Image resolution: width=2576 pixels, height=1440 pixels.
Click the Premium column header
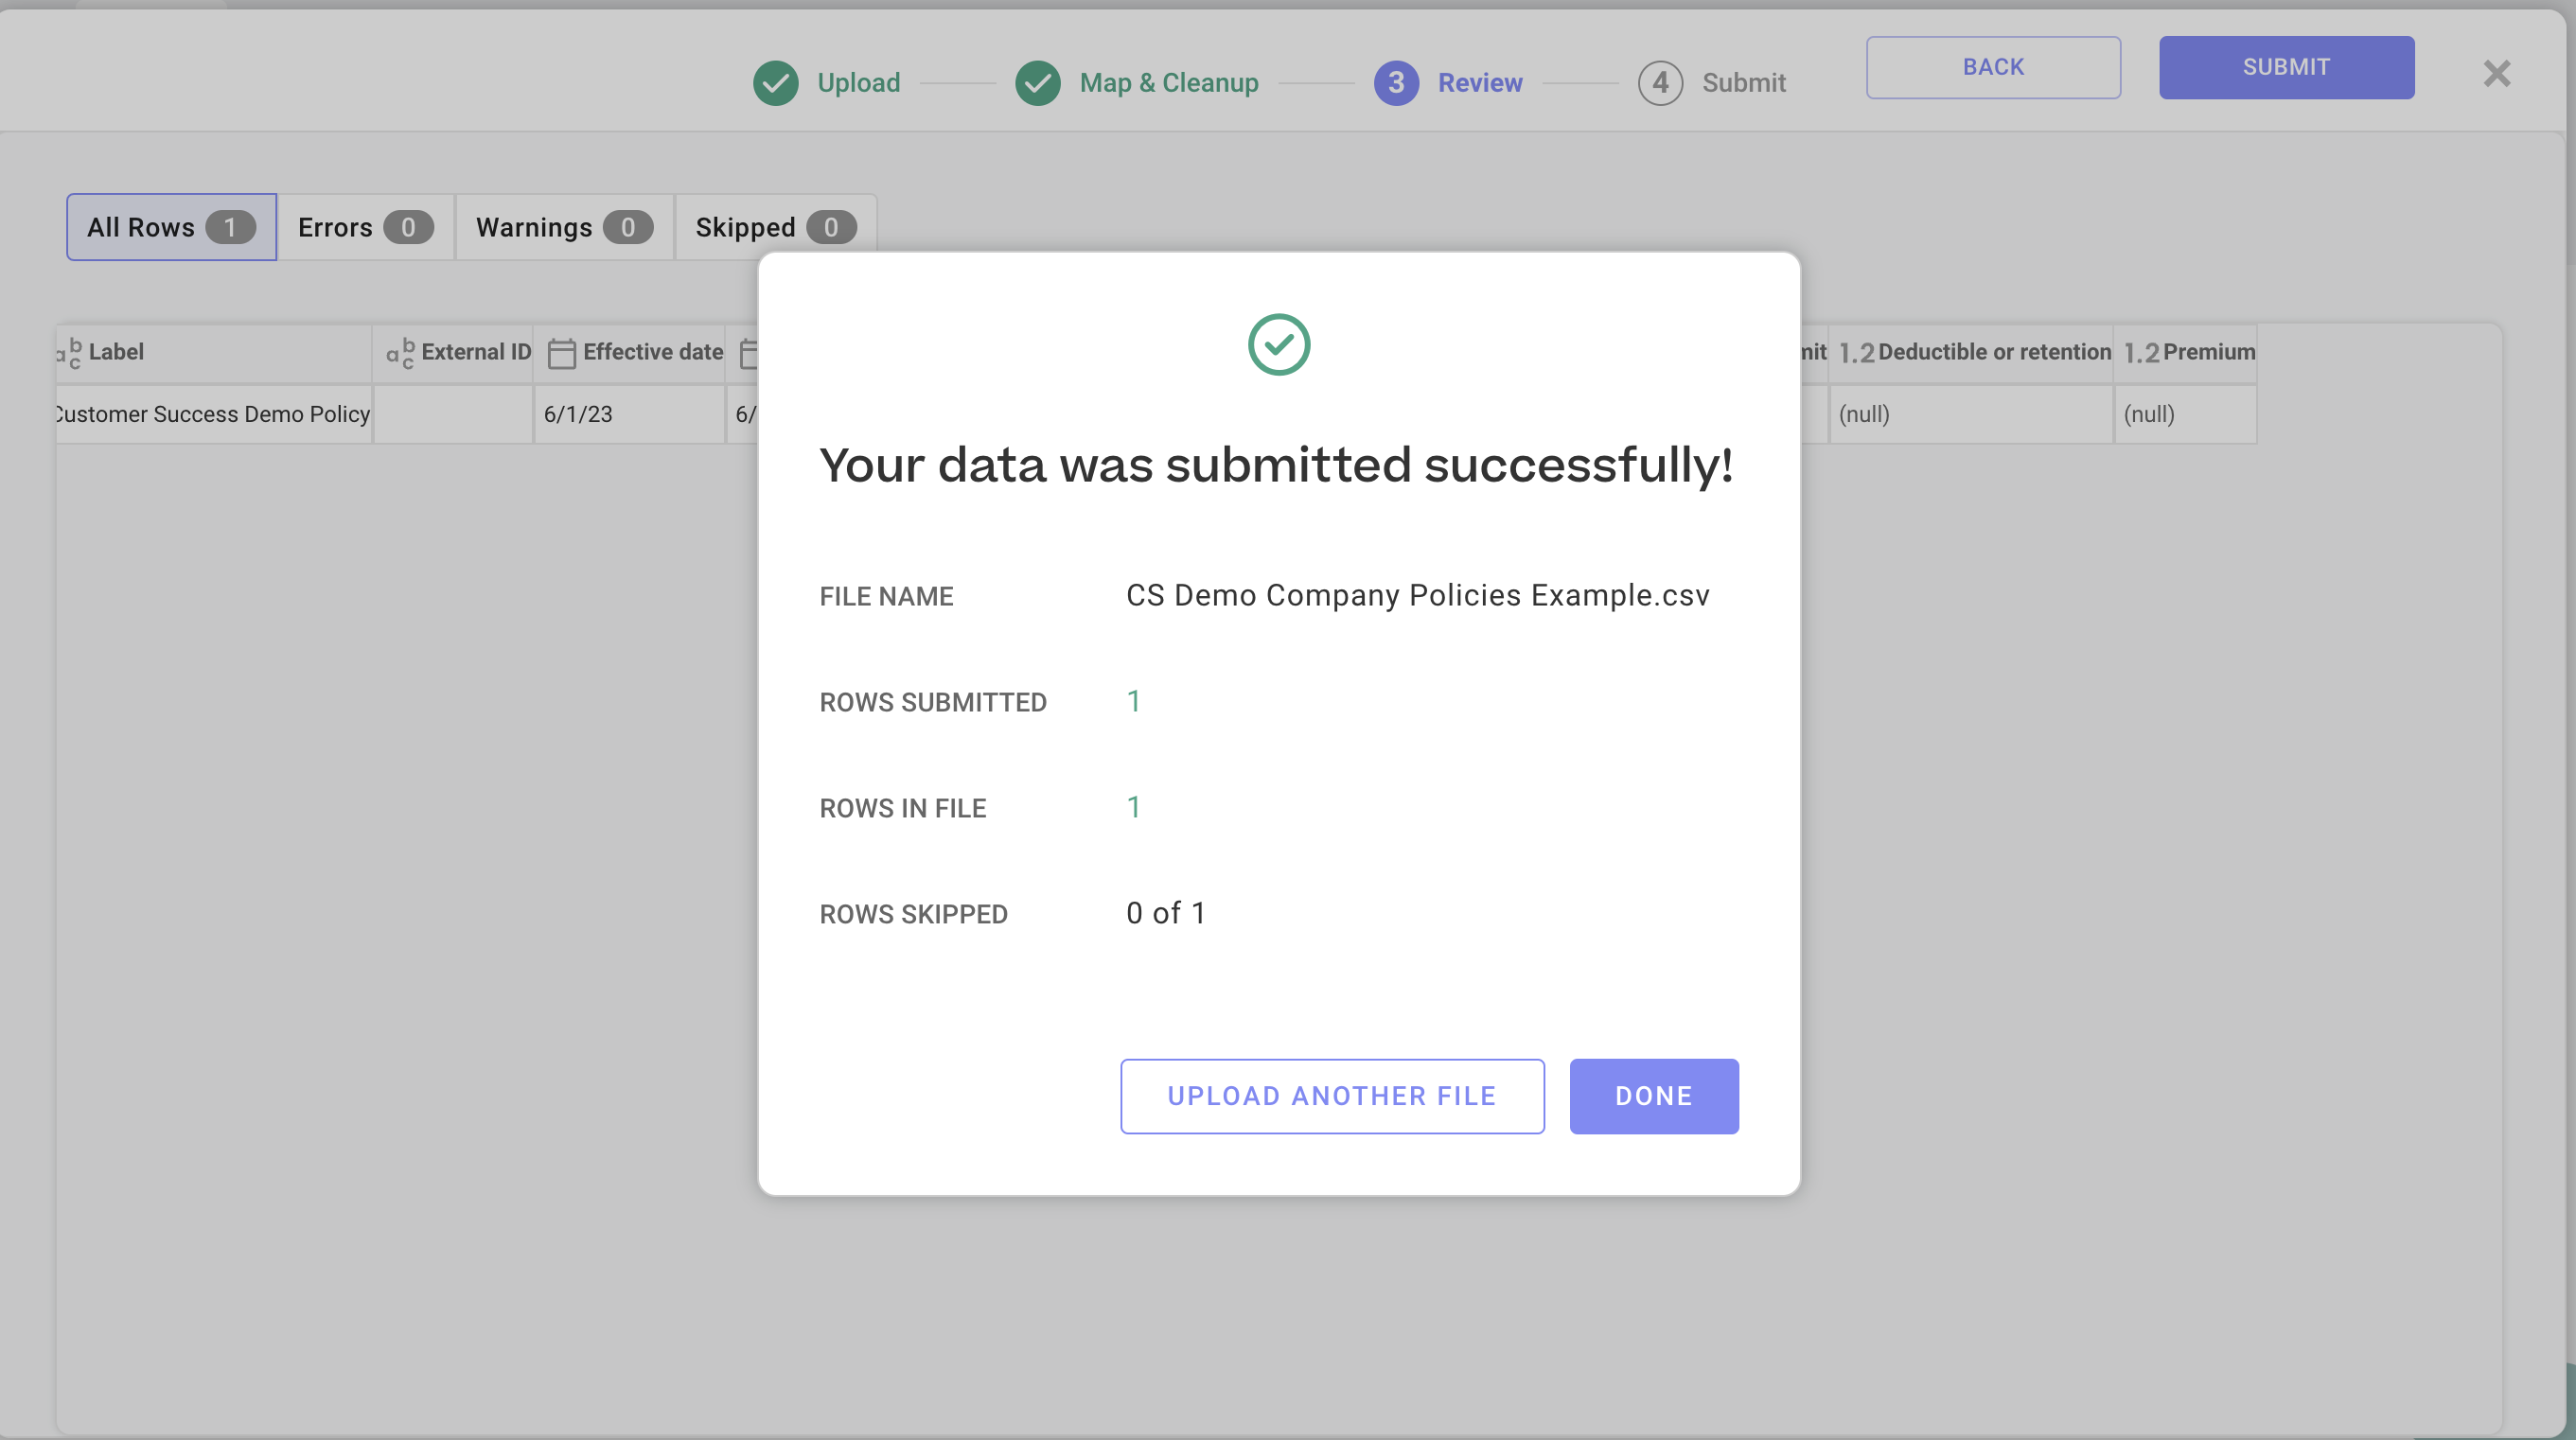[2185, 353]
